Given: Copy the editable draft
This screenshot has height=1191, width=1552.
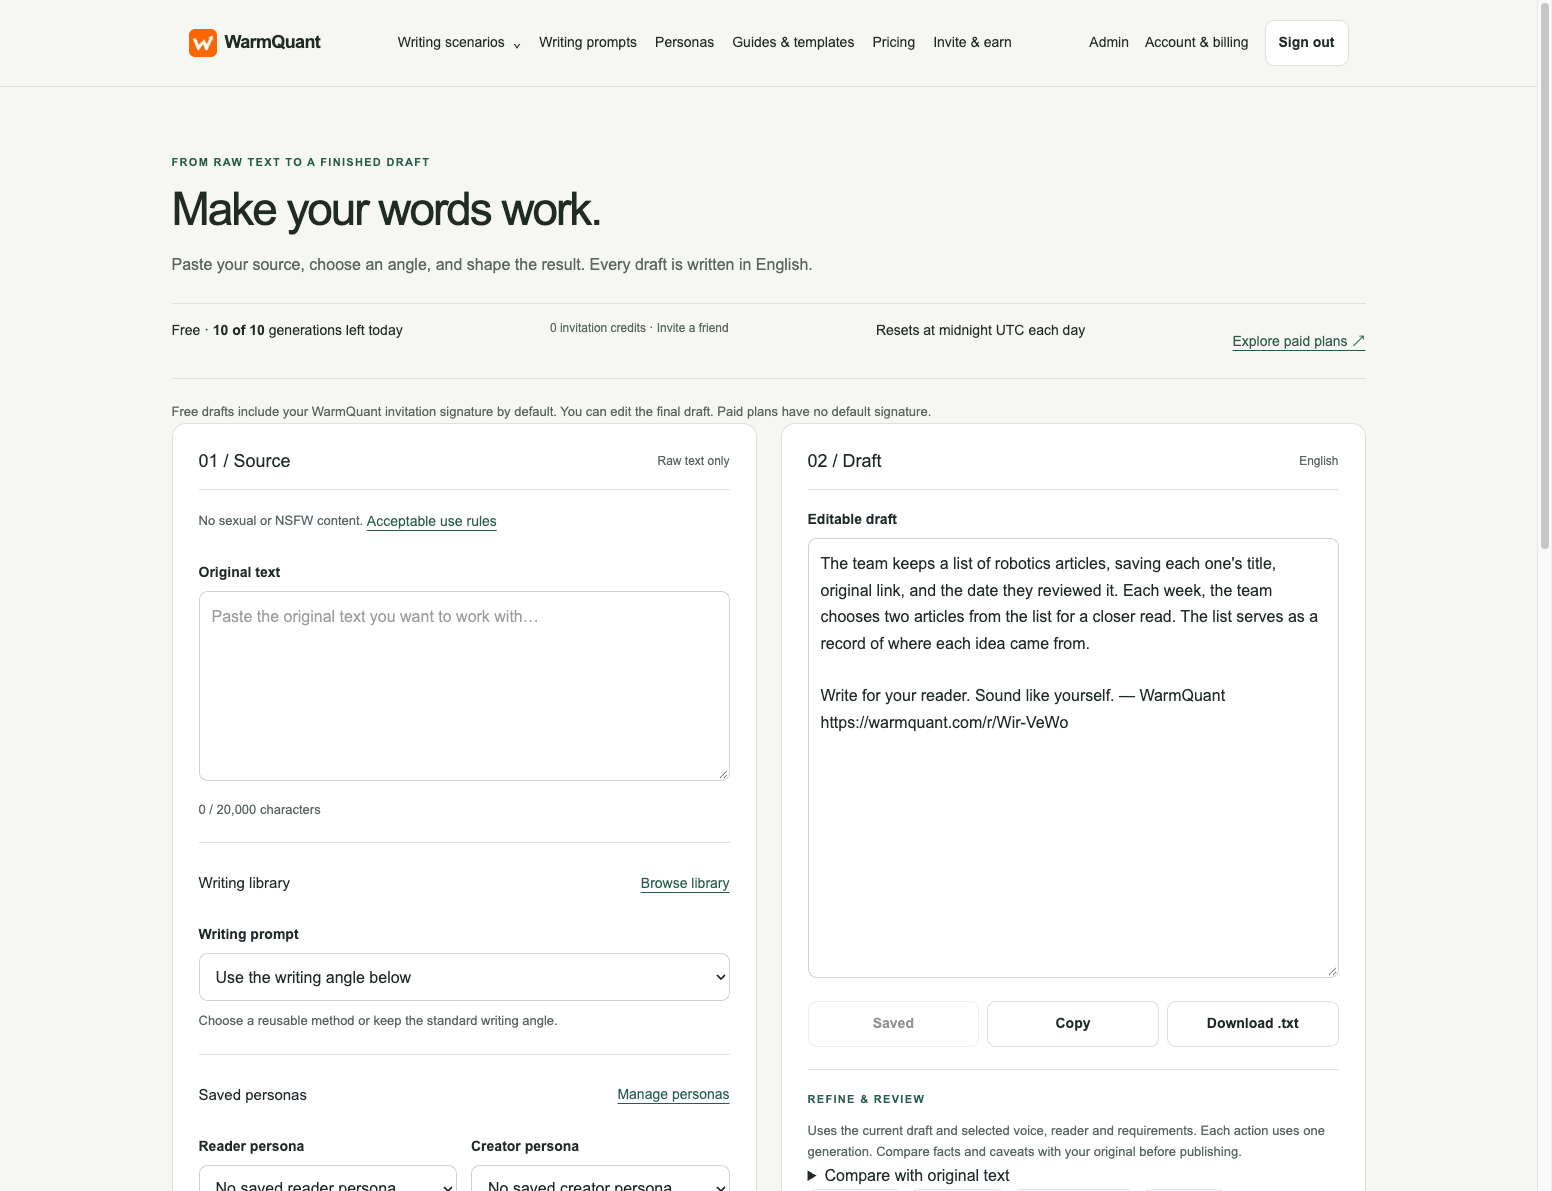Looking at the screenshot, I should [1073, 1023].
